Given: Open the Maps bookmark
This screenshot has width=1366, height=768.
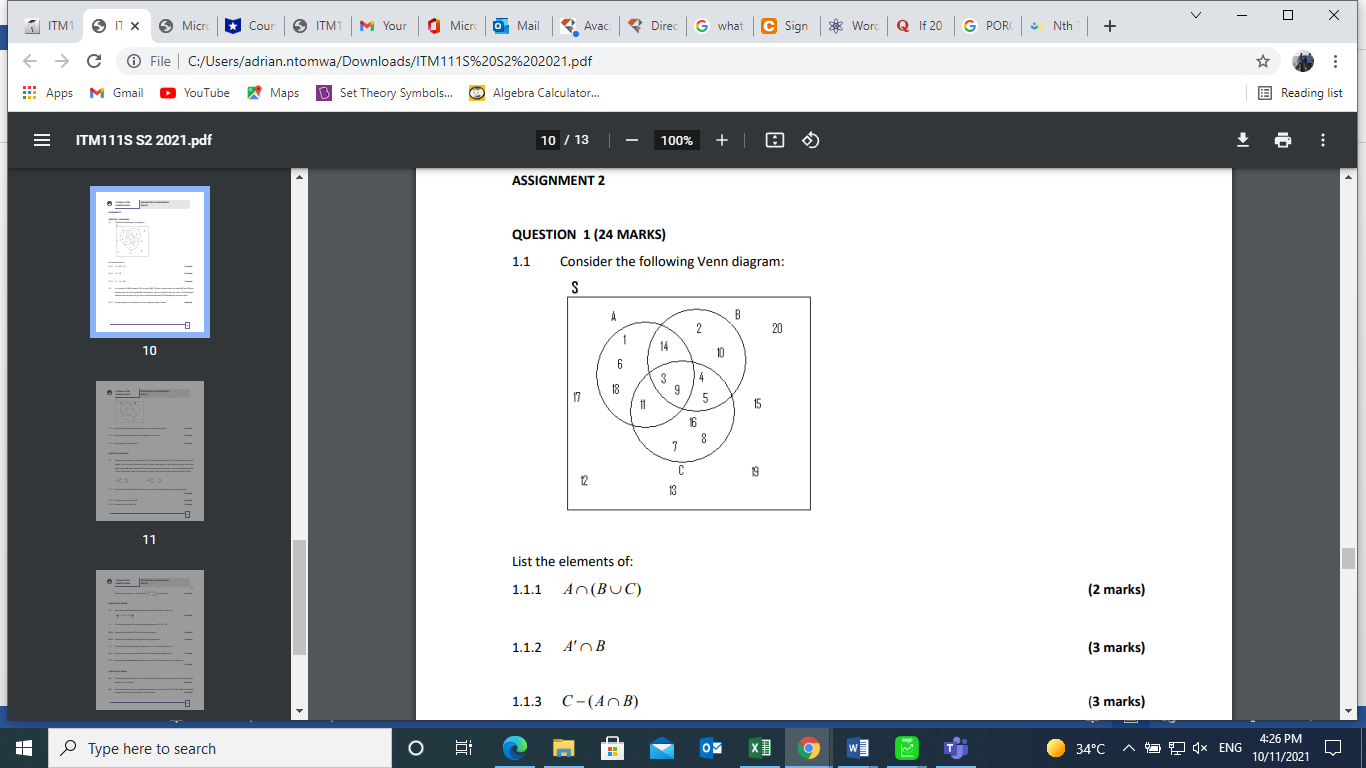Looking at the screenshot, I should tap(273, 93).
